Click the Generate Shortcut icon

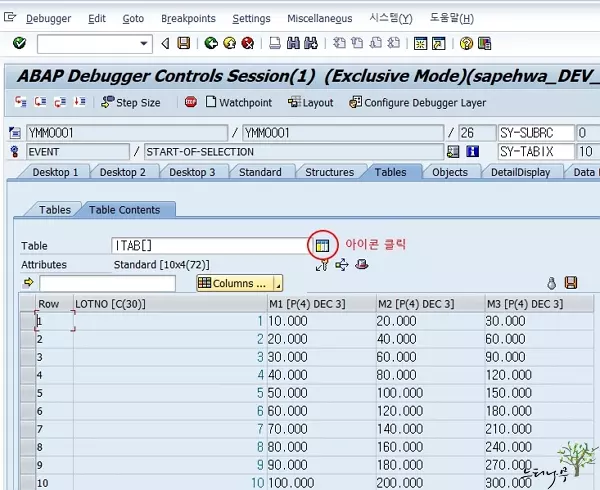coord(439,44)
